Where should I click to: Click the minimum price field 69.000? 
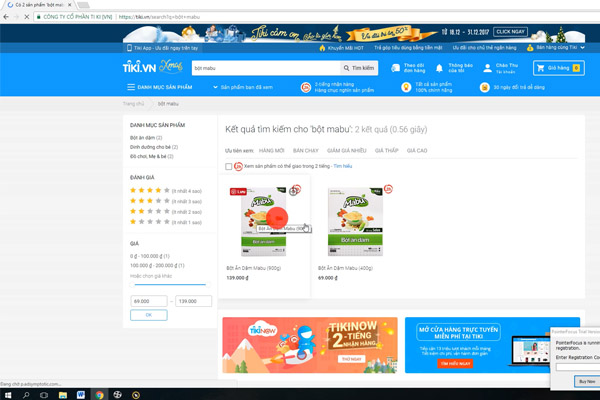(149, 301)
